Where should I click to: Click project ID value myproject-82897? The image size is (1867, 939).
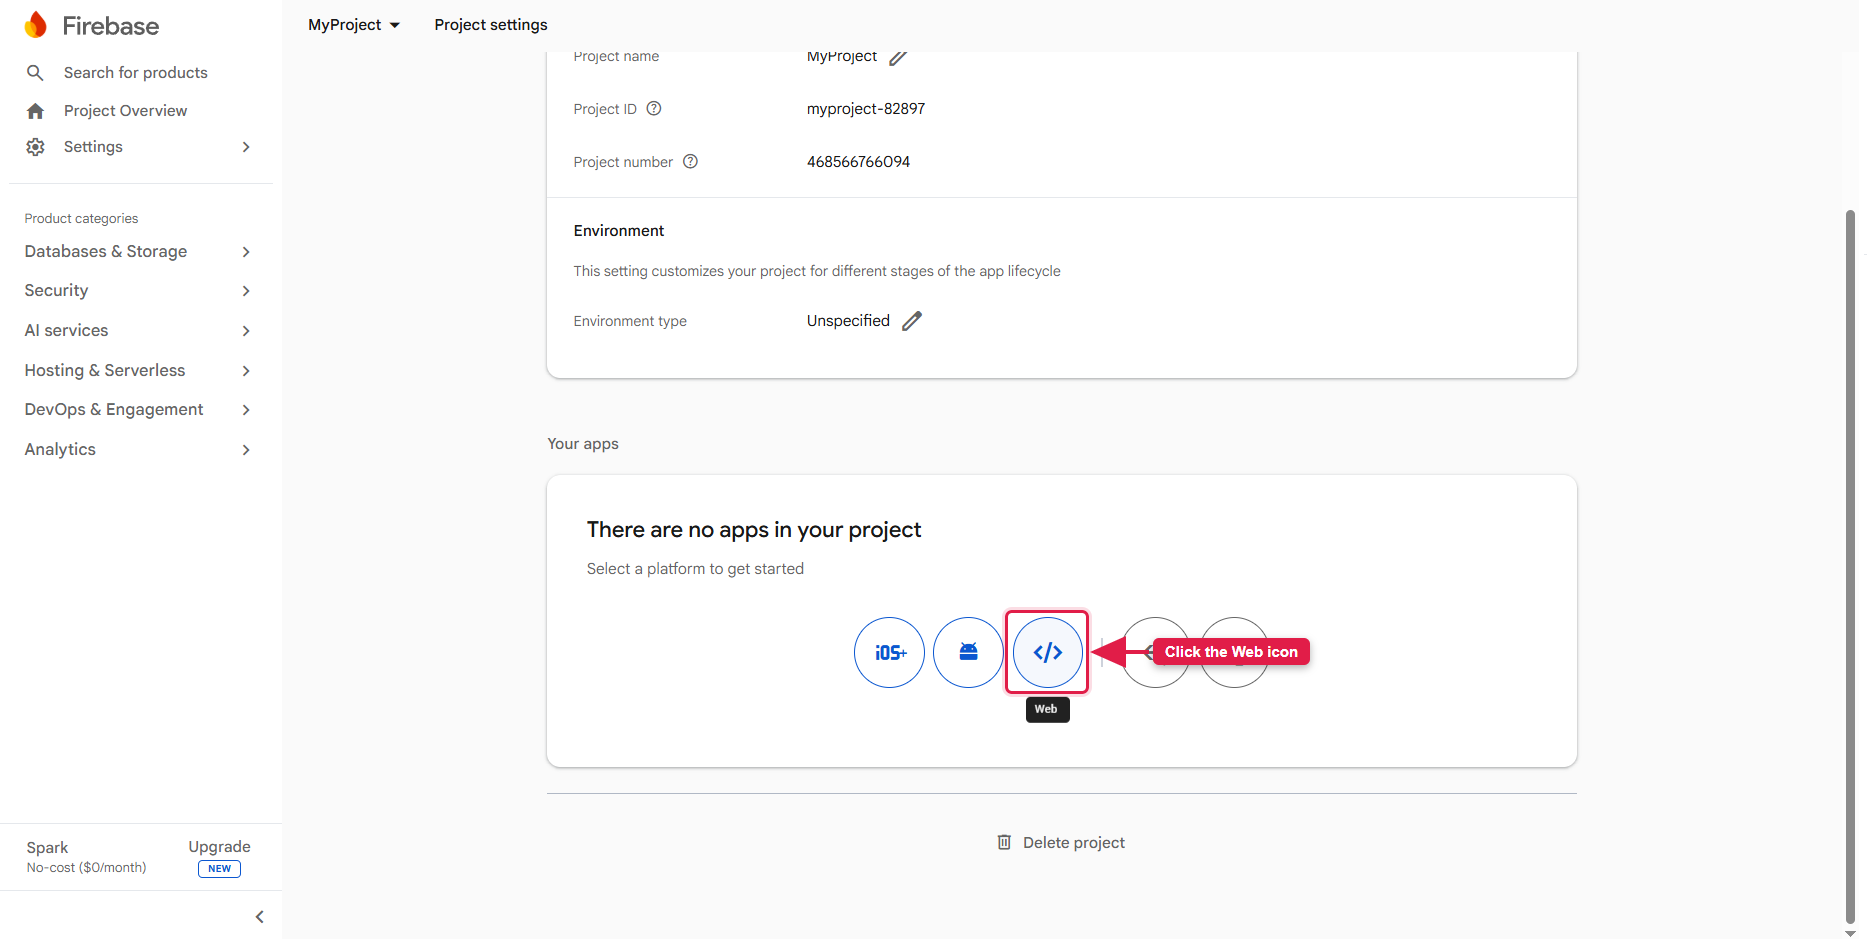[x=866, y=109]
